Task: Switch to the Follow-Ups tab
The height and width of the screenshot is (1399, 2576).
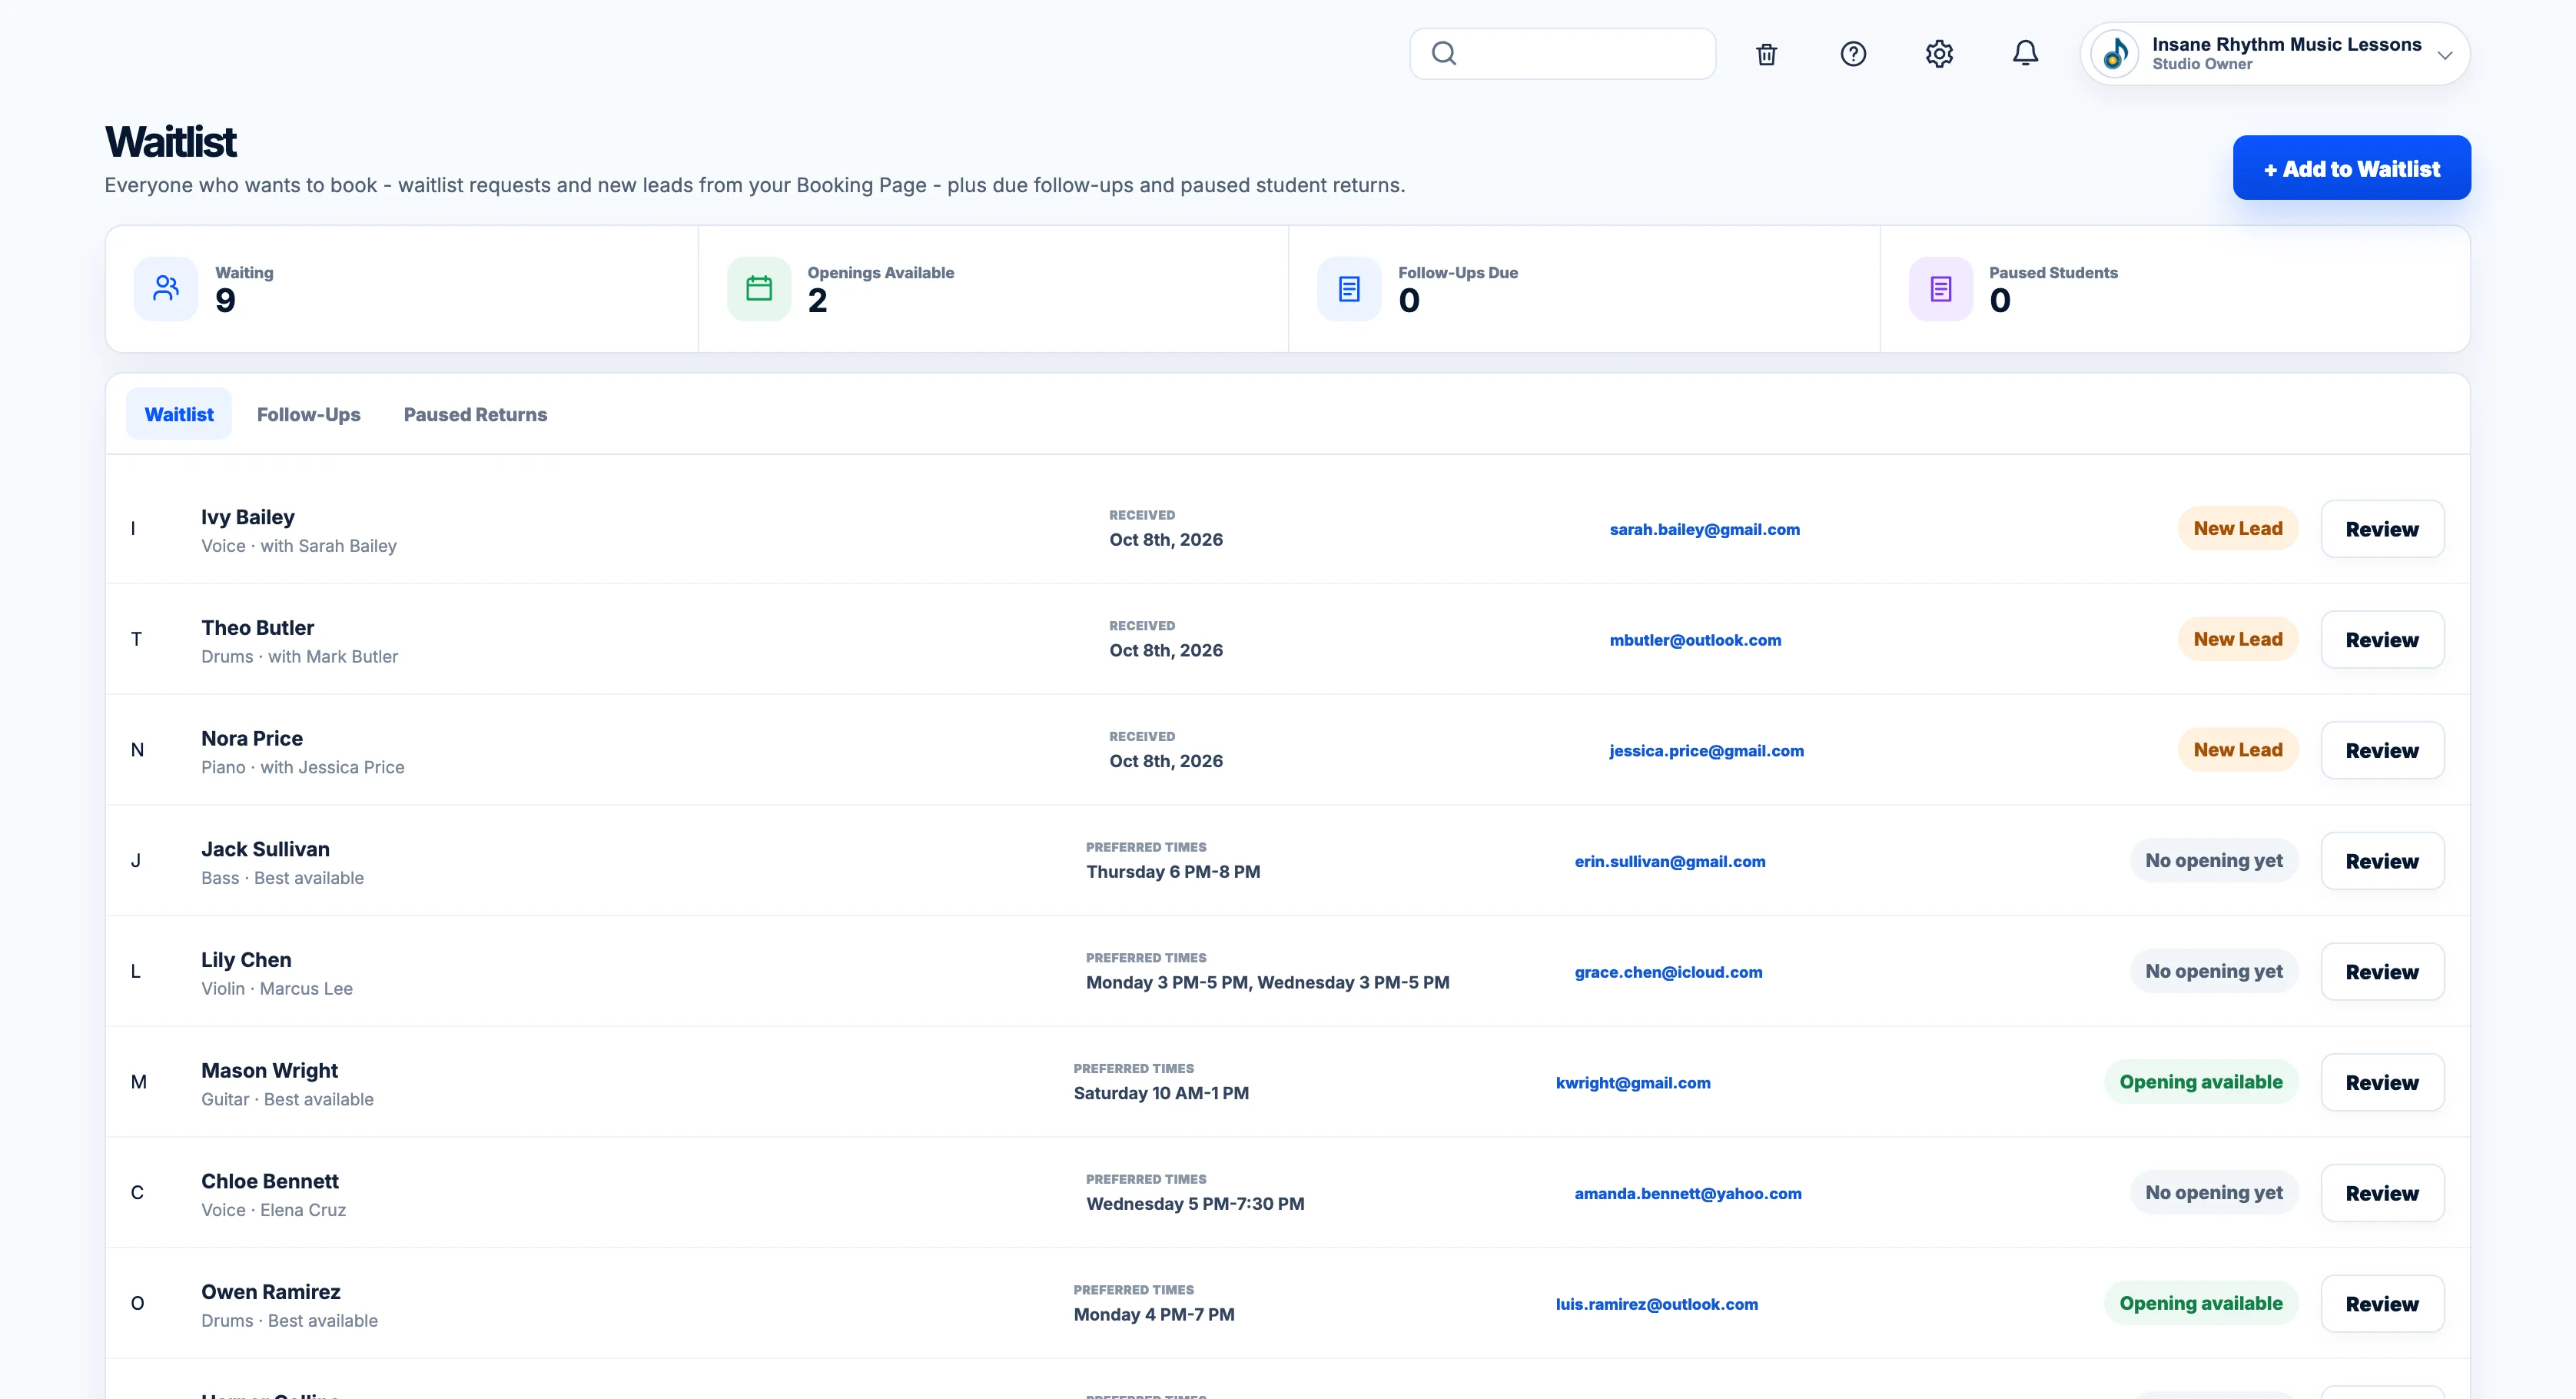Action: coord(309,414)
